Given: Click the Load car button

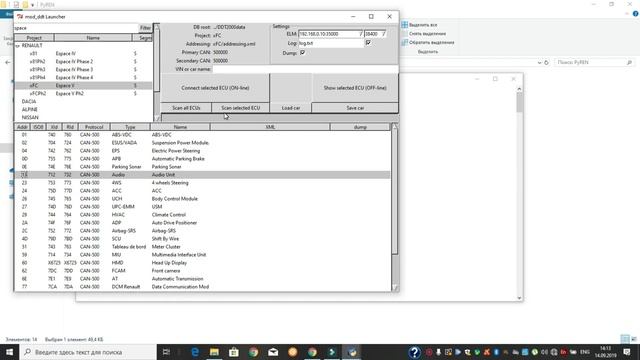Looking at the screenshot, I should pos(291,108).
